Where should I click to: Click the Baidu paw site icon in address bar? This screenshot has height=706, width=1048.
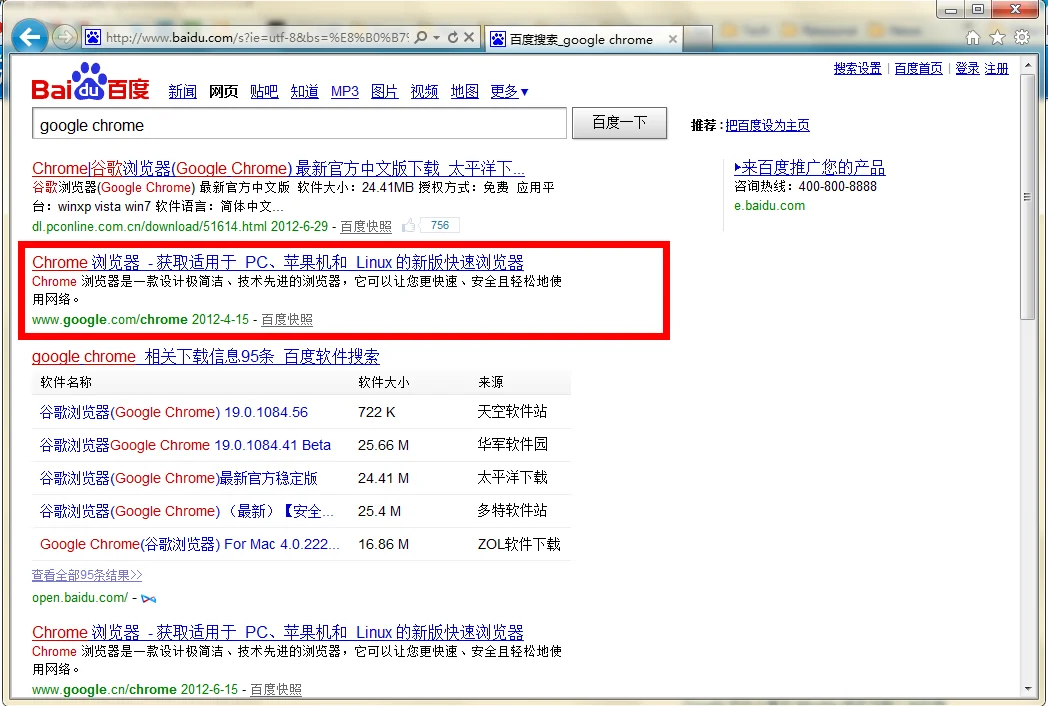(x=93, y=37)
